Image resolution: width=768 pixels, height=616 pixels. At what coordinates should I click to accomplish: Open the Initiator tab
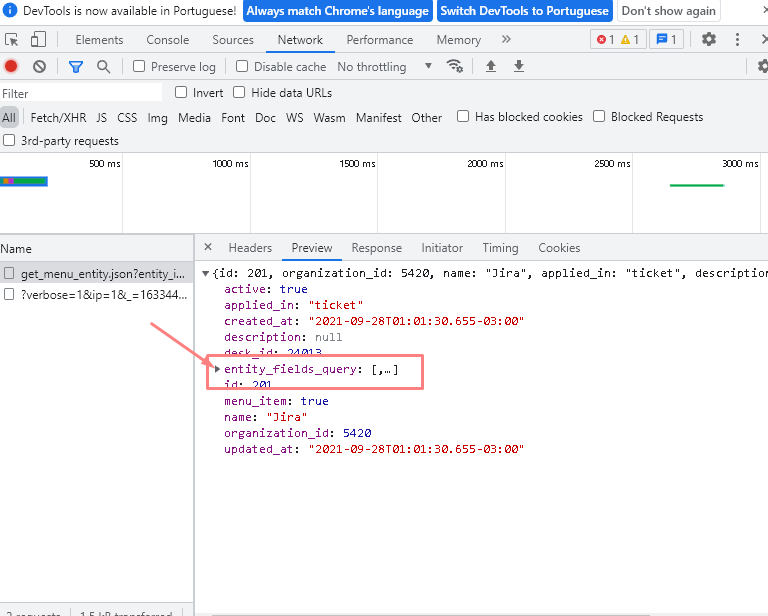point(442,248)
